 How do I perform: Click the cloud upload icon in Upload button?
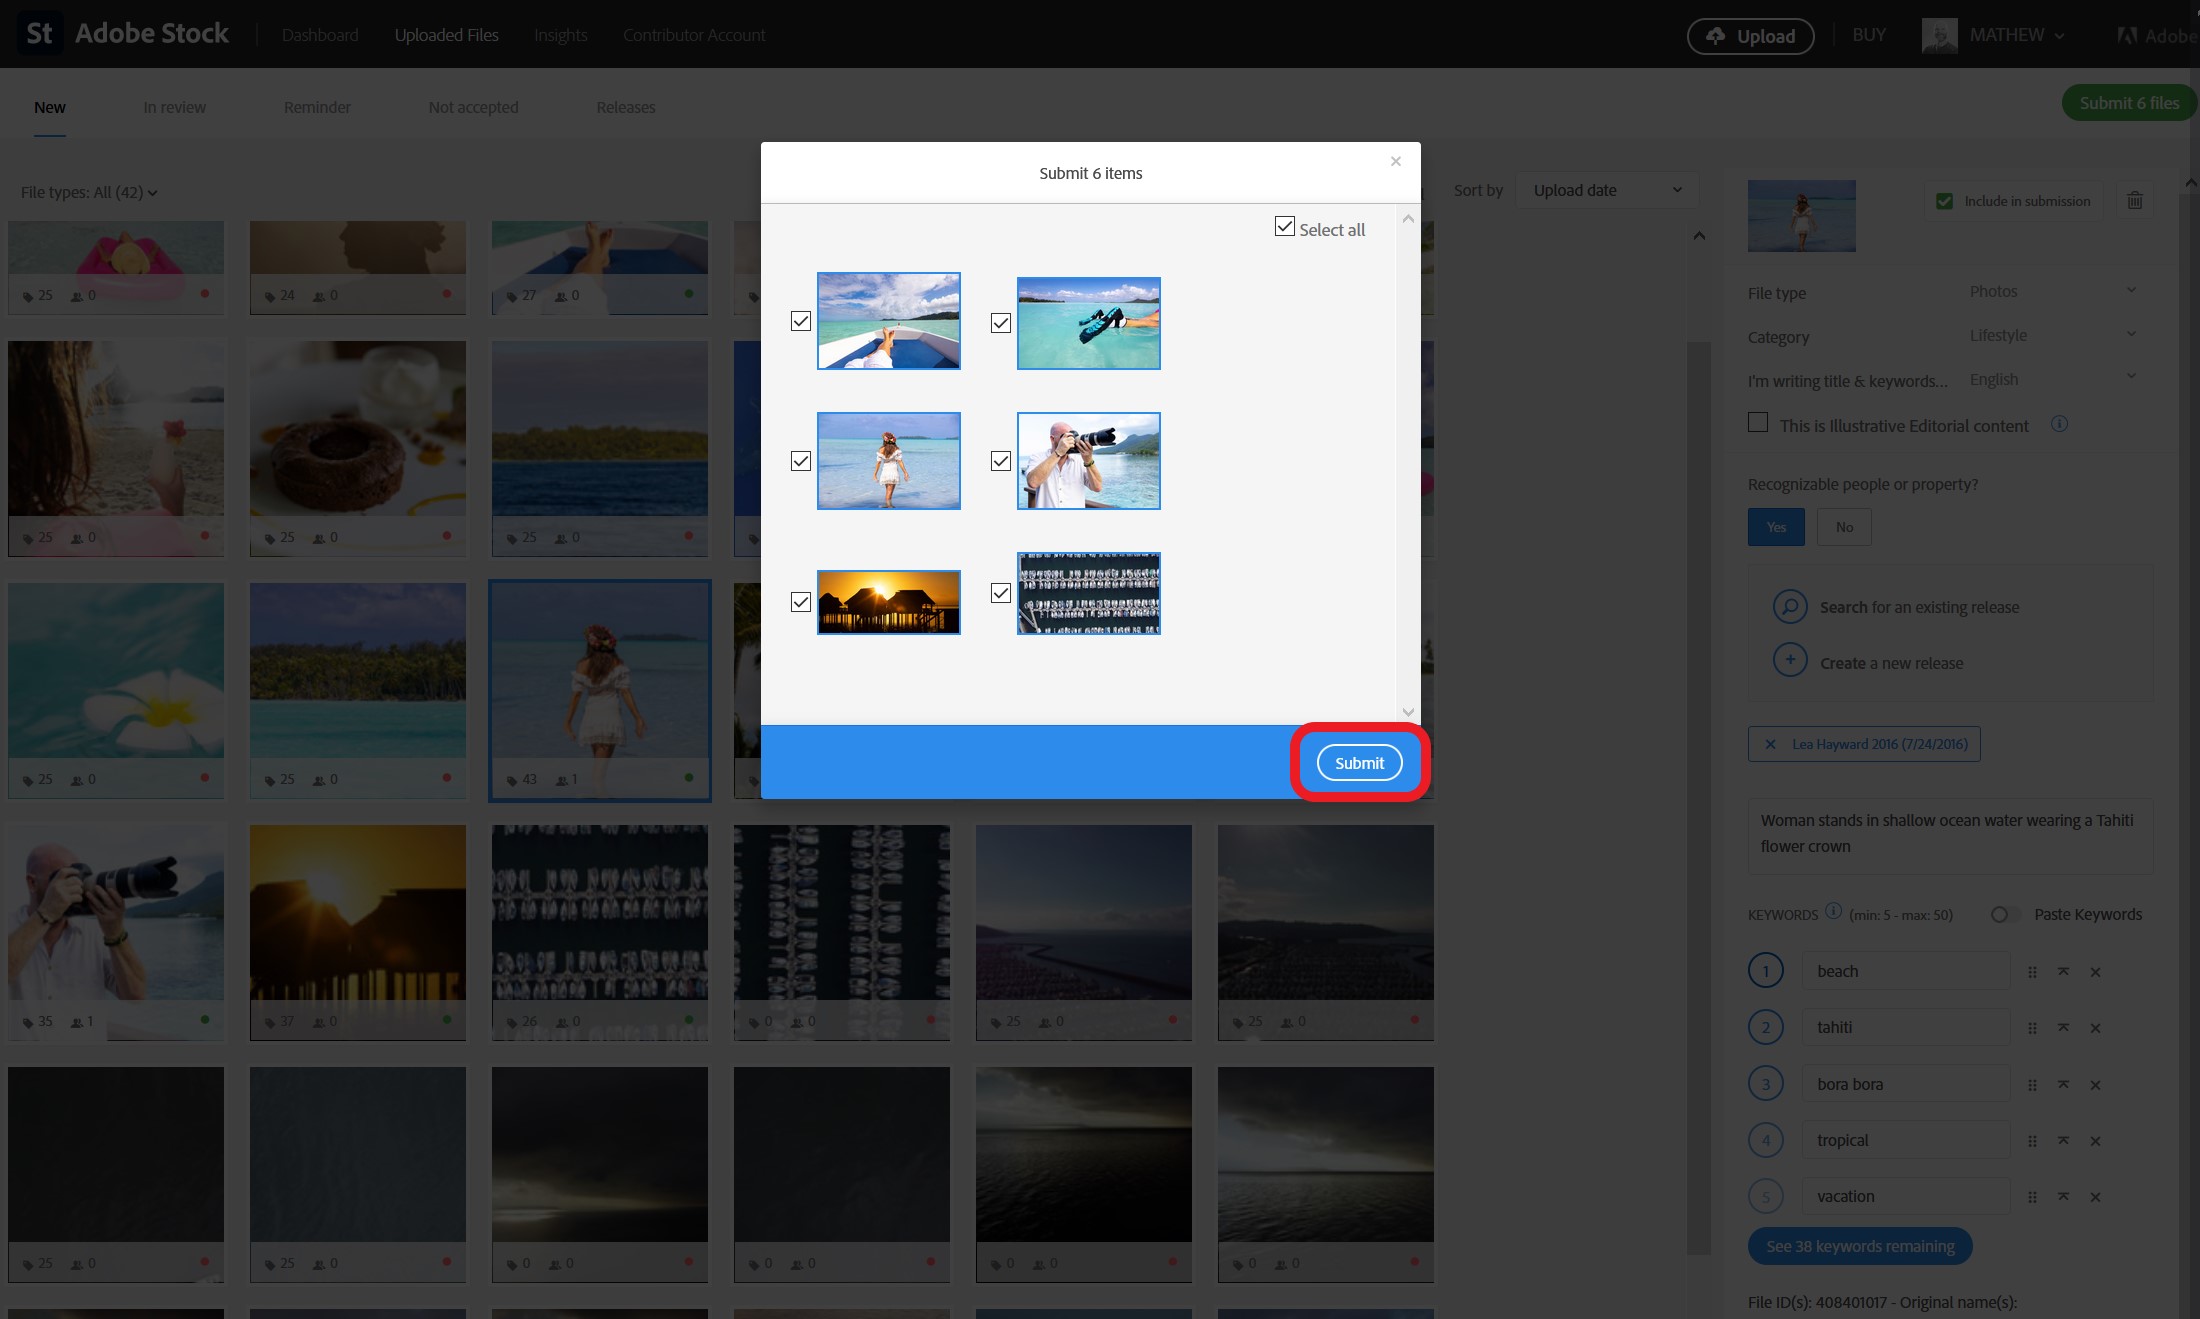click(1716, 36)
